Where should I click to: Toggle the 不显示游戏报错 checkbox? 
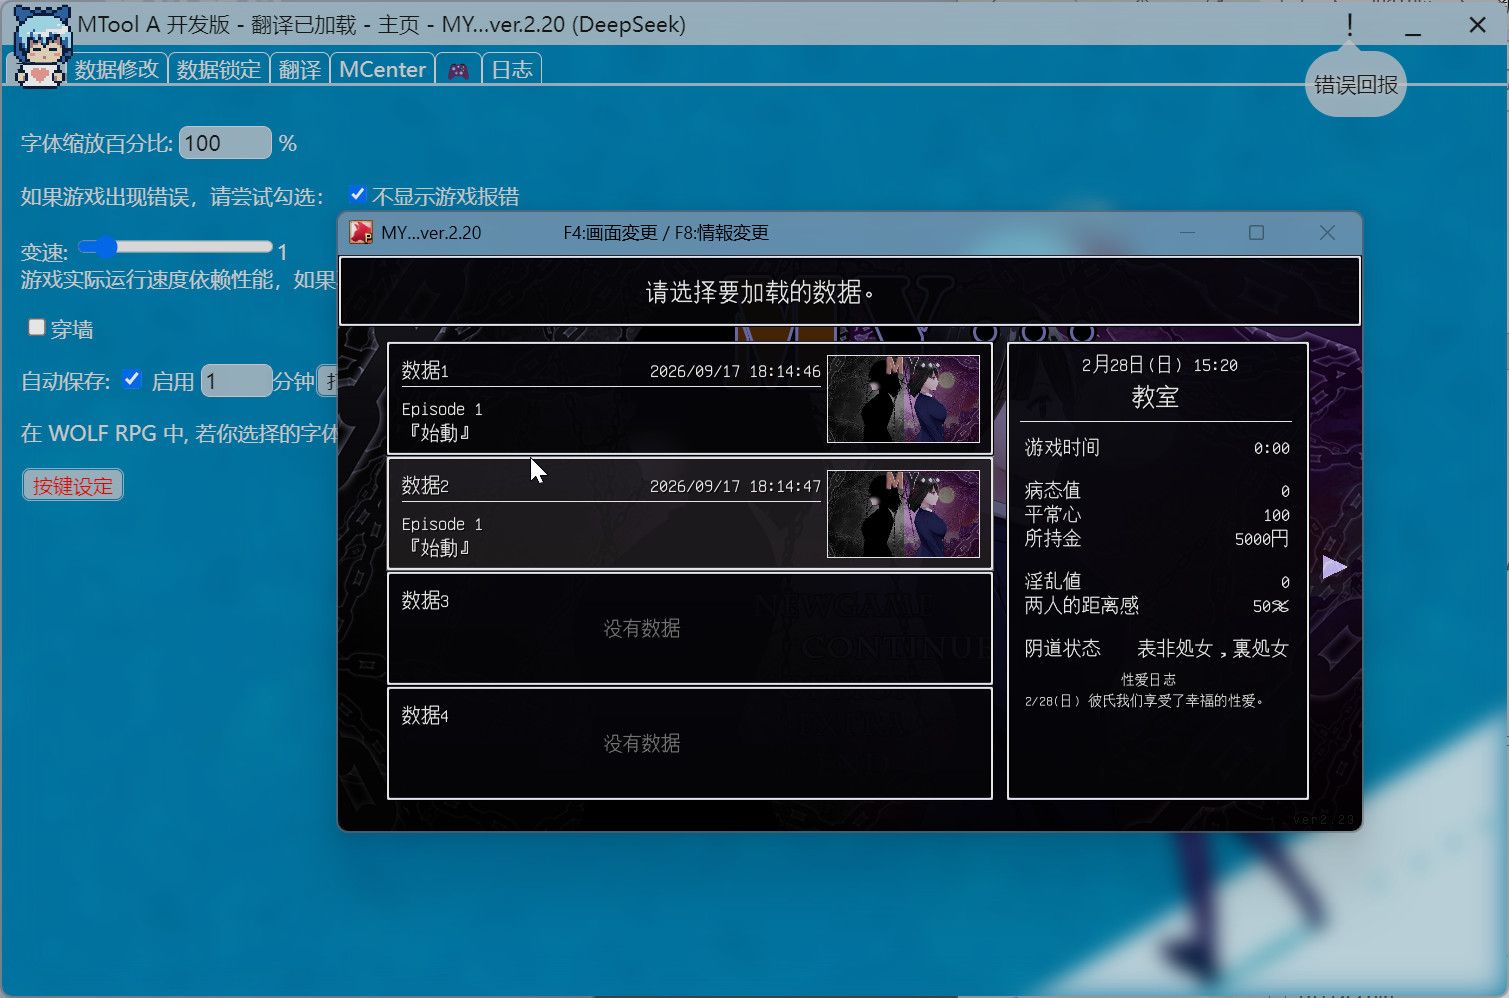click(357, 194)
